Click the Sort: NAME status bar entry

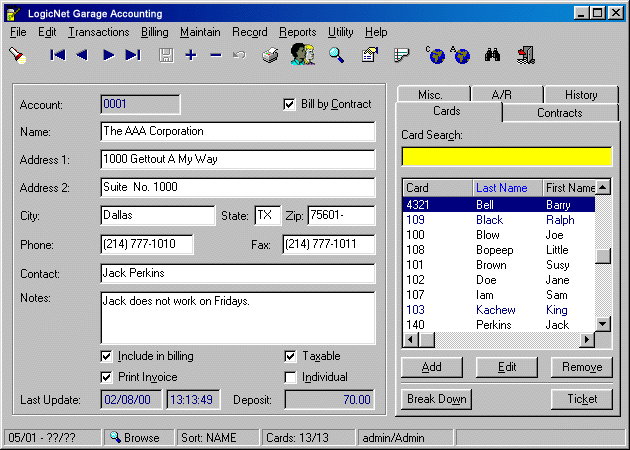(218, 437)
